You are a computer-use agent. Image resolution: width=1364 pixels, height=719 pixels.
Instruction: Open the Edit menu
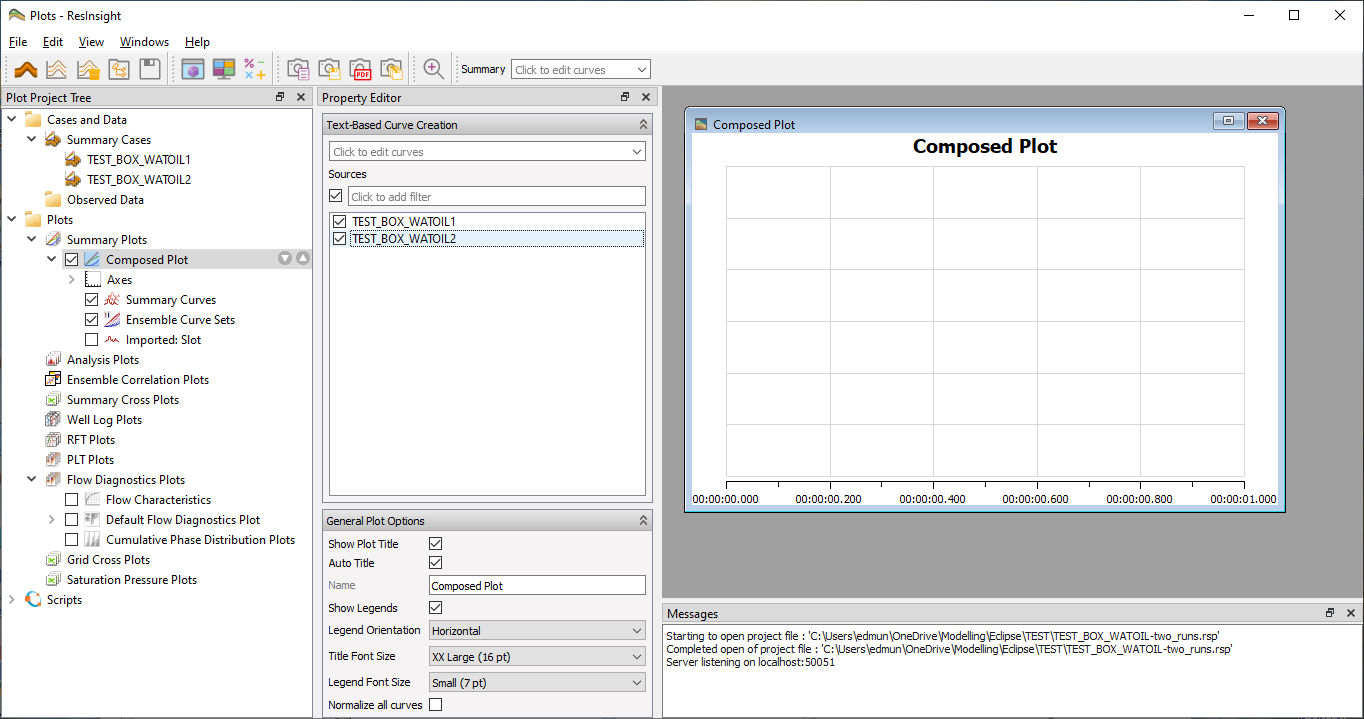53,42
